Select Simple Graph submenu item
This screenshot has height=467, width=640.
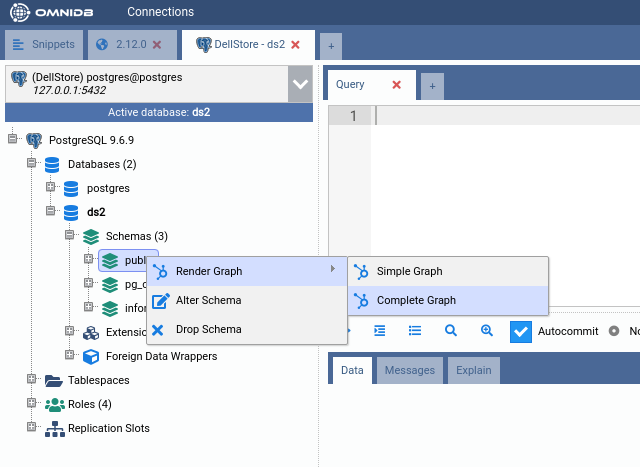point(448,271)
